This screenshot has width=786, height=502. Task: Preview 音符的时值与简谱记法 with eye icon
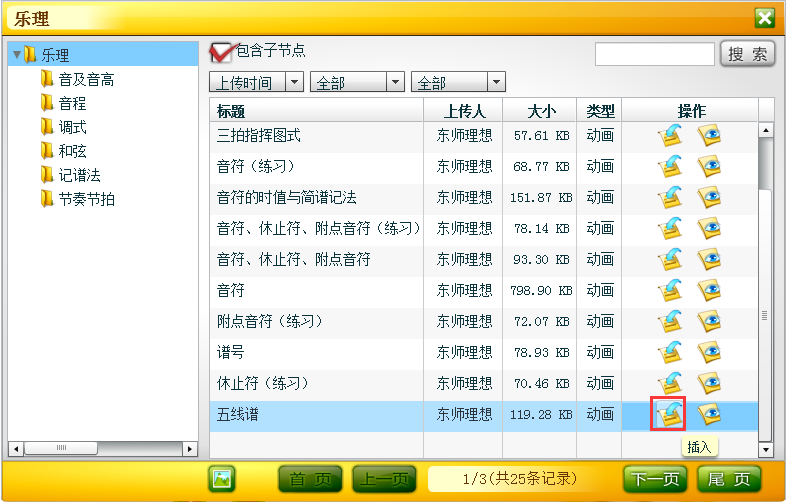[x=709, y=198]
